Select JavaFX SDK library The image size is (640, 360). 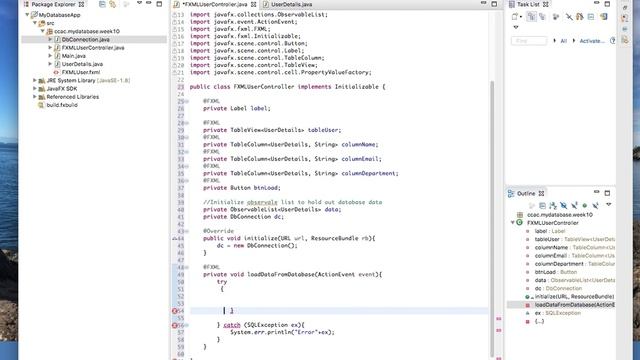point(62,89)
